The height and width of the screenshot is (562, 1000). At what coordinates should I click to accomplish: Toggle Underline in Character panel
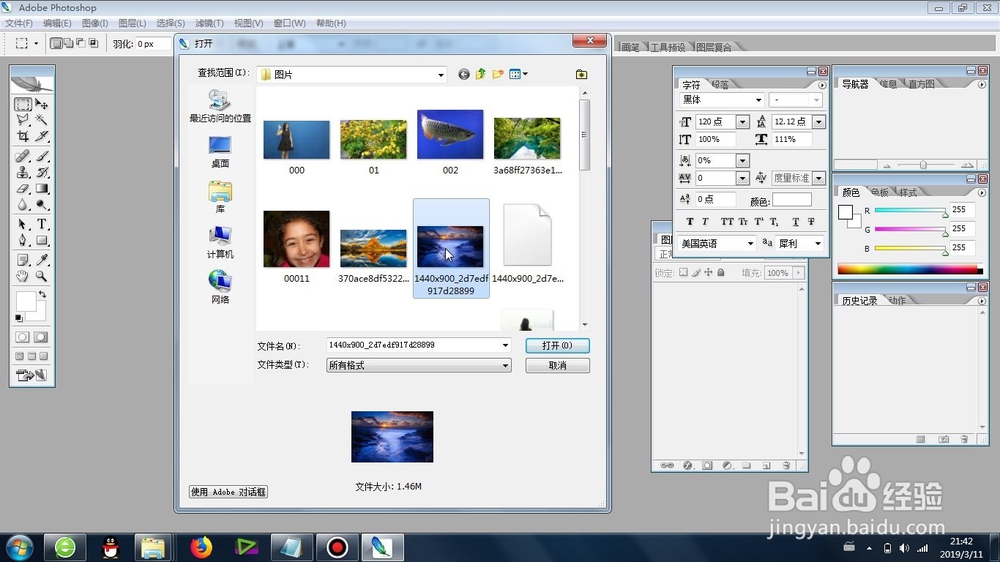[x=795, y=221]
